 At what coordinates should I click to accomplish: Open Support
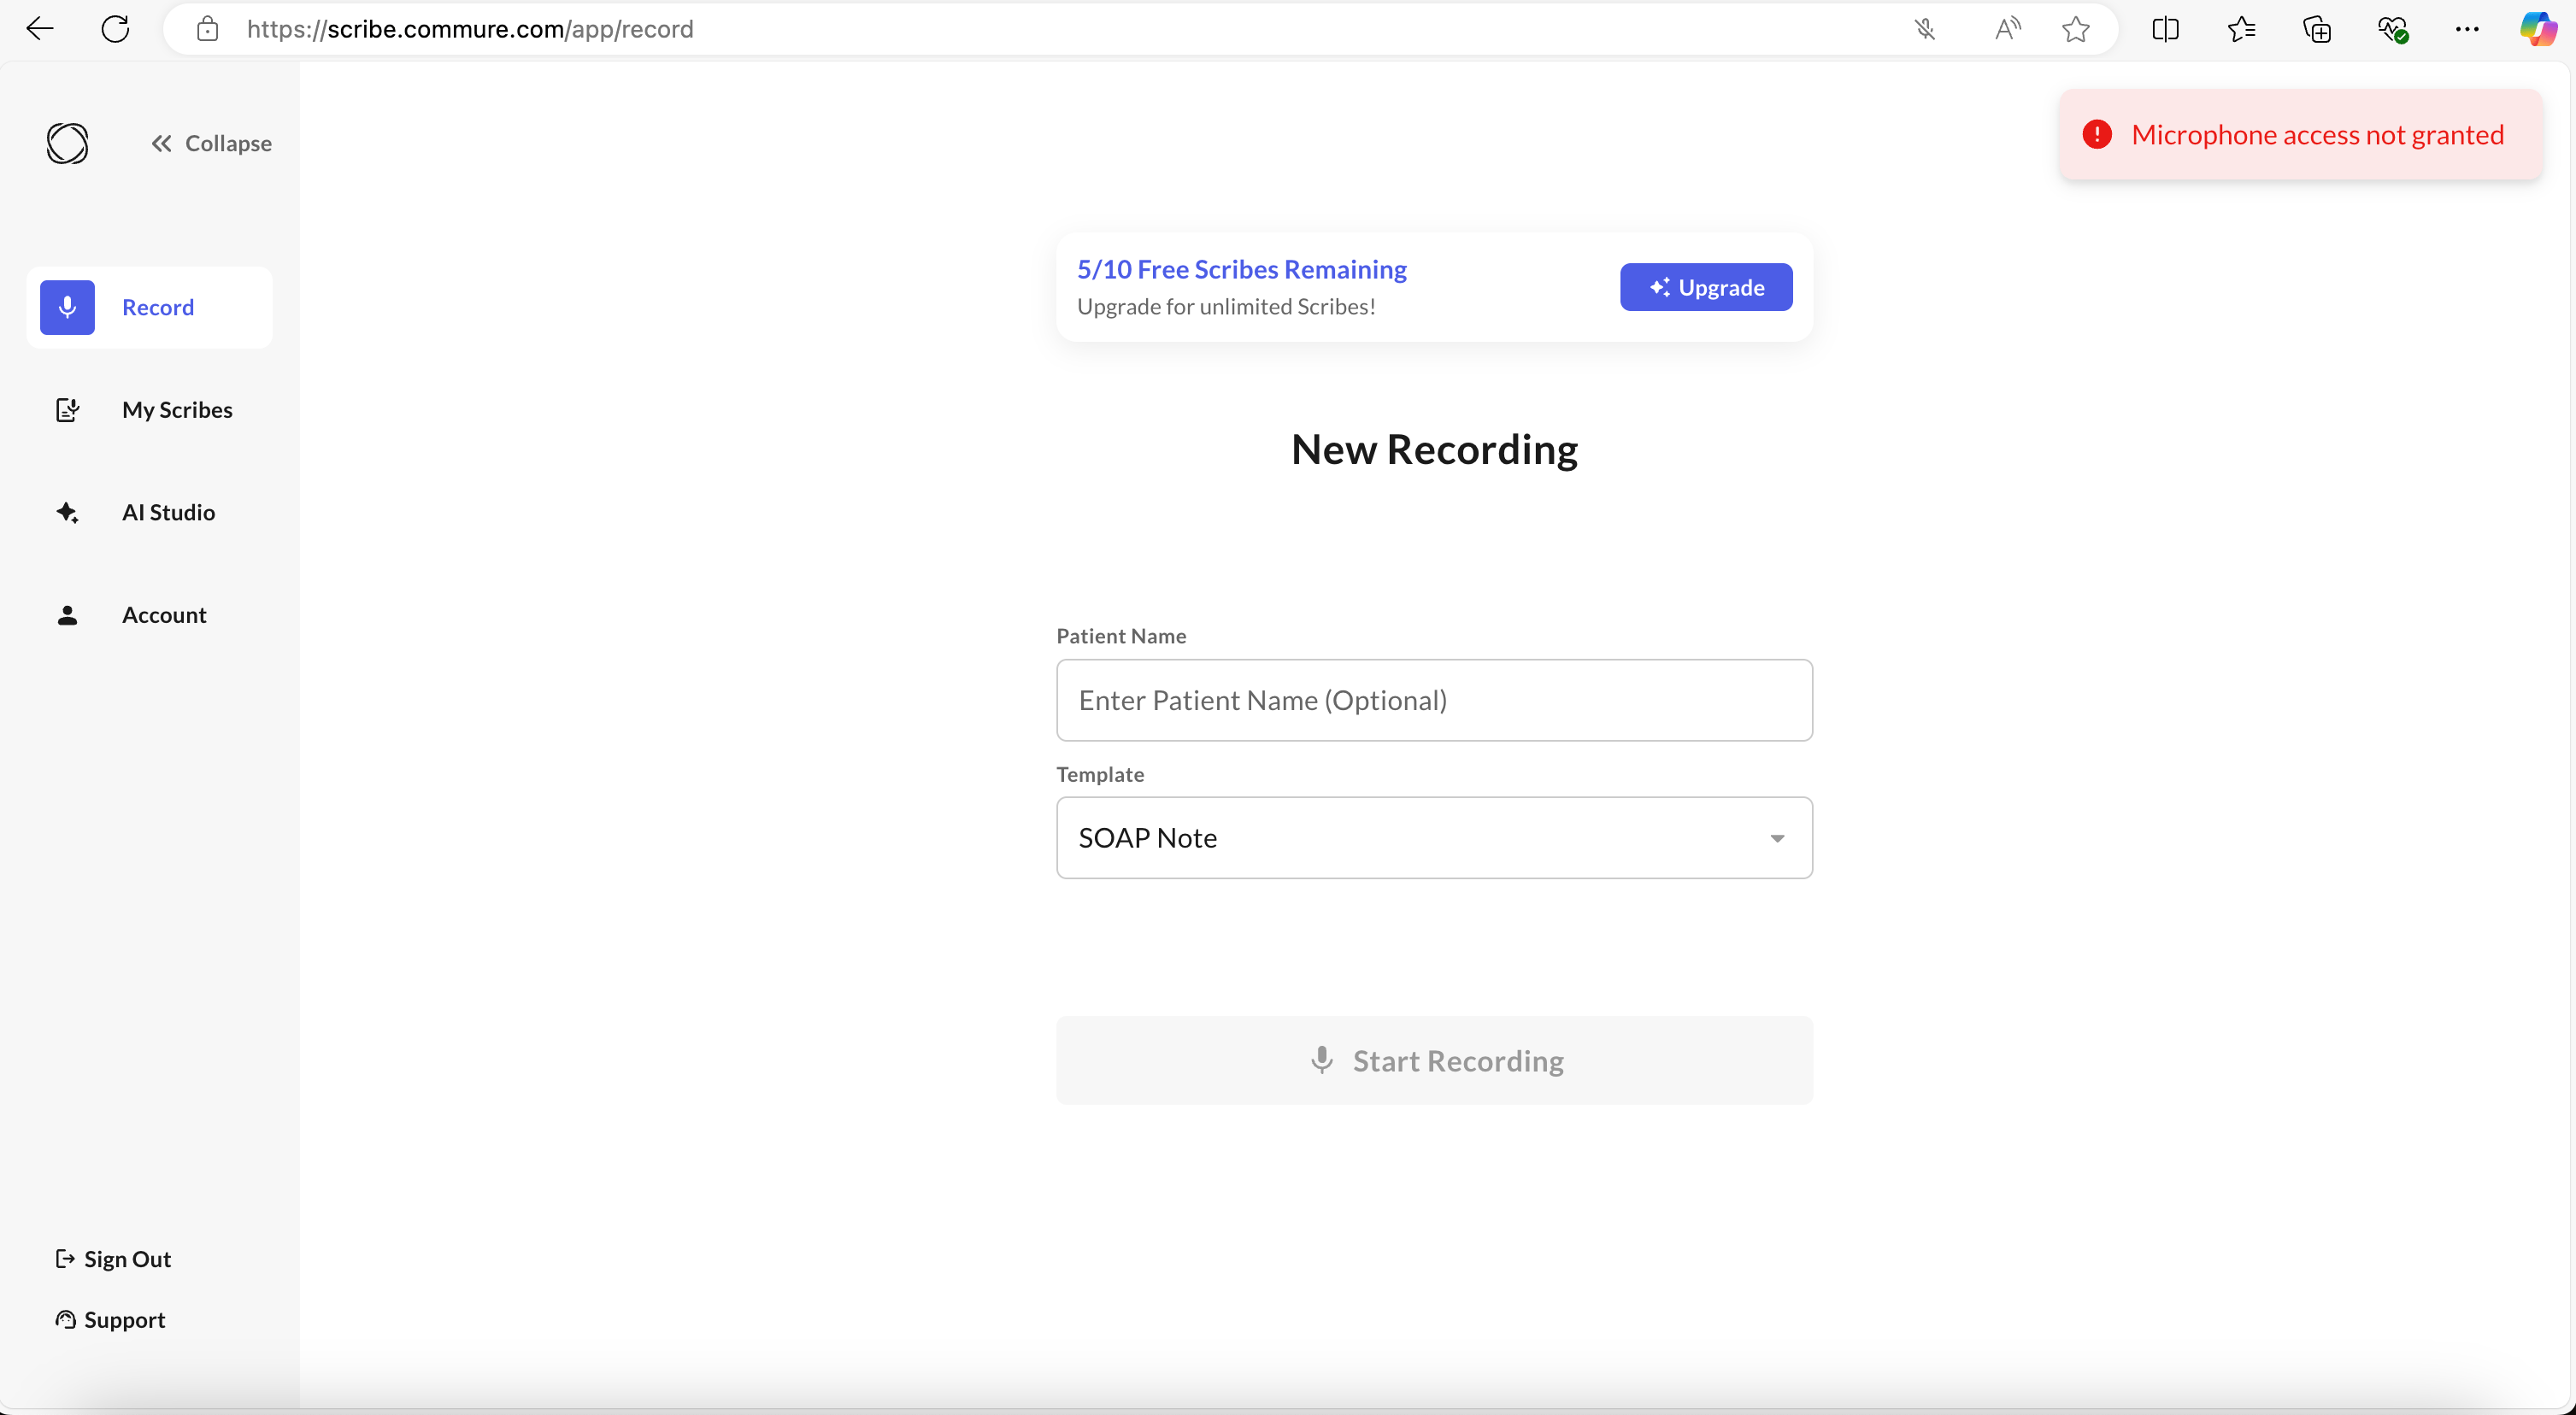coord(110,1320)
